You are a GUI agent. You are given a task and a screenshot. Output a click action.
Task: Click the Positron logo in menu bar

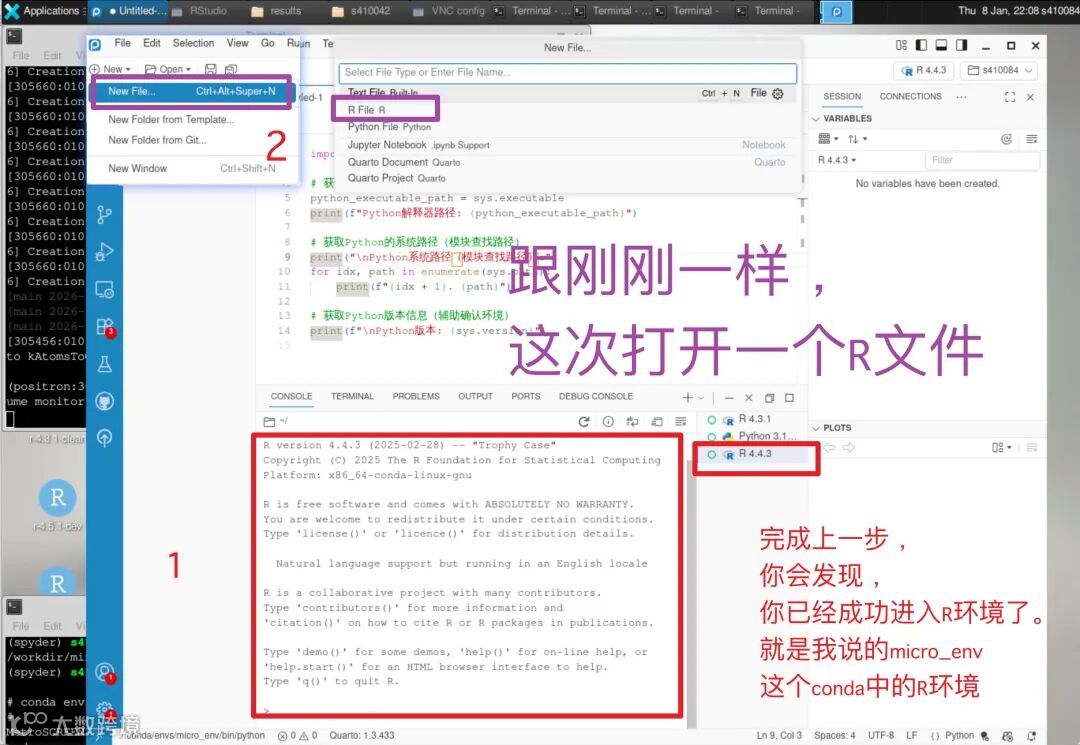pos(95,45)
